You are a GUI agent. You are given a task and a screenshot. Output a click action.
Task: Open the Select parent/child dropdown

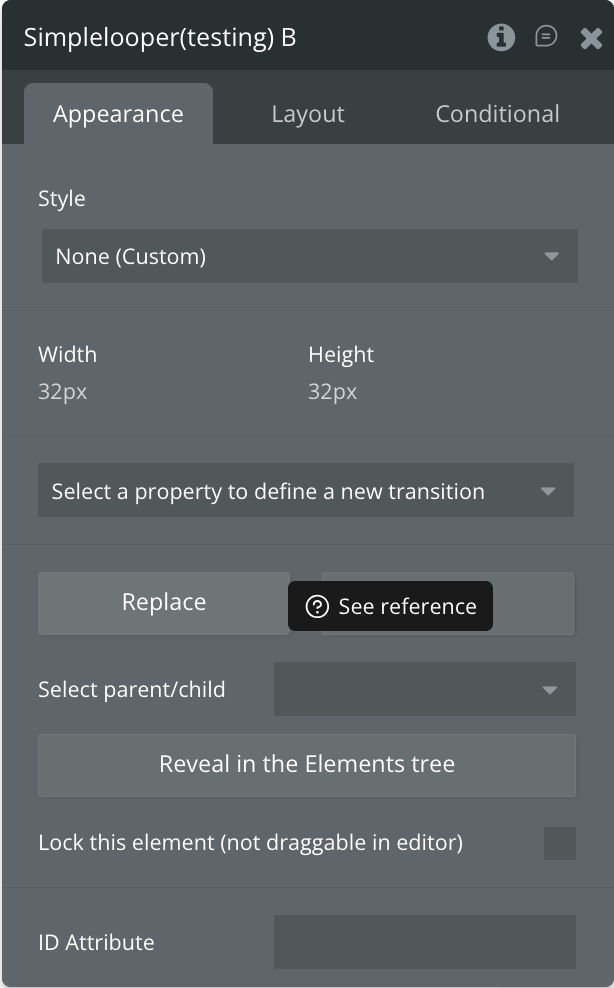(424, 689)
